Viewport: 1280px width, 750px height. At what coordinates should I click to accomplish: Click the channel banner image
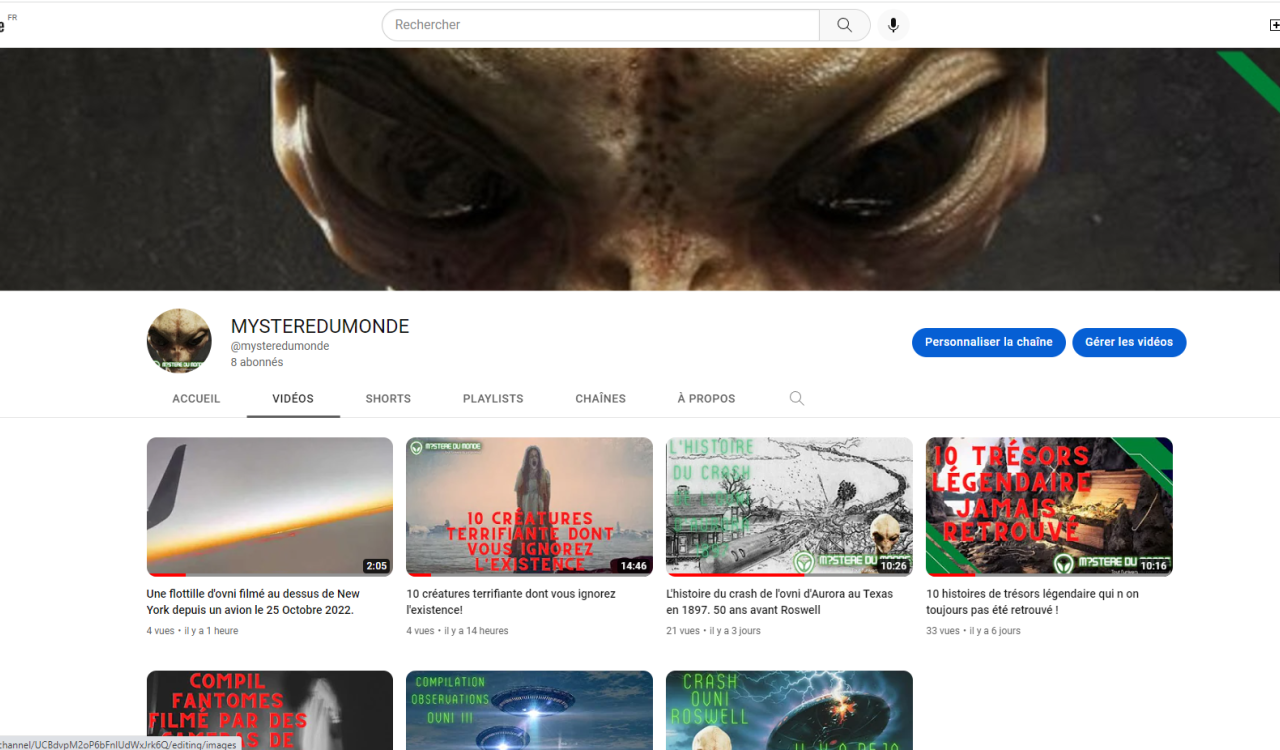point(640,169)
